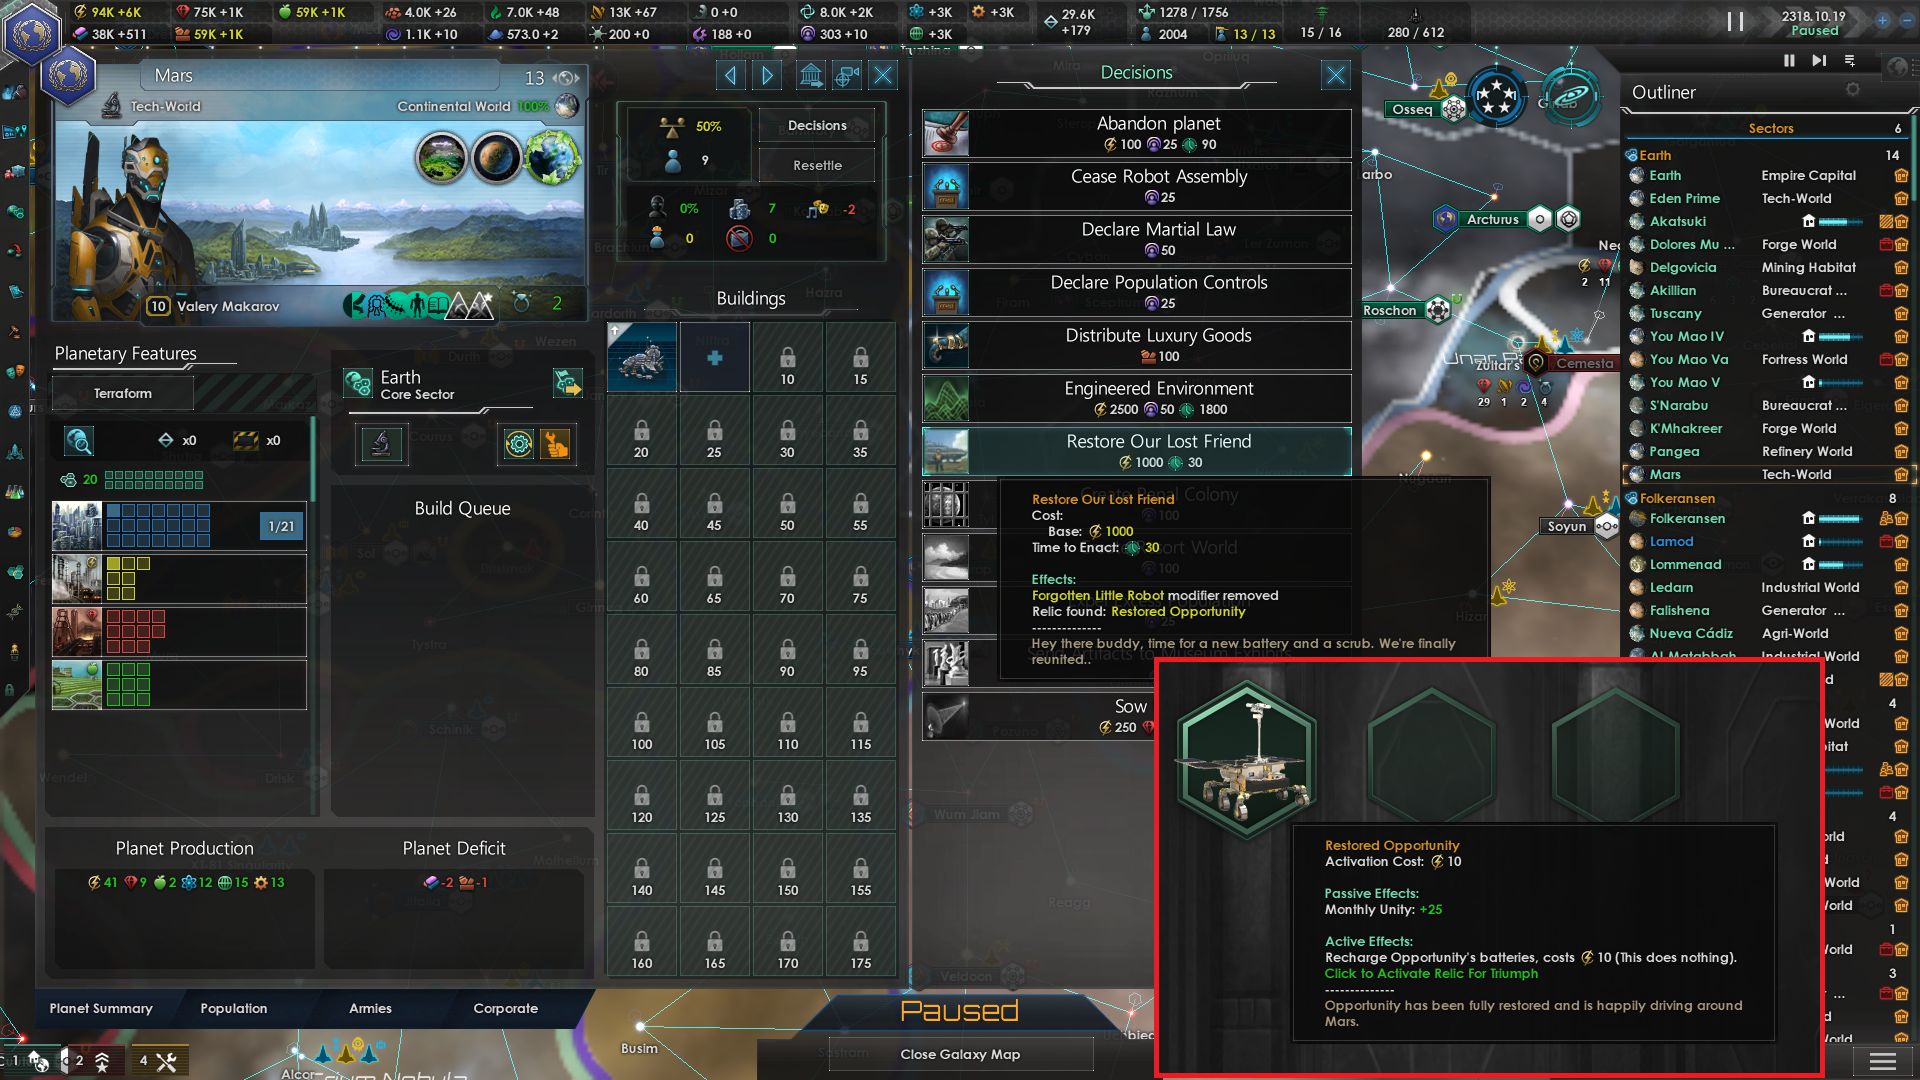Switch to the Population tab

(233, 1008)
